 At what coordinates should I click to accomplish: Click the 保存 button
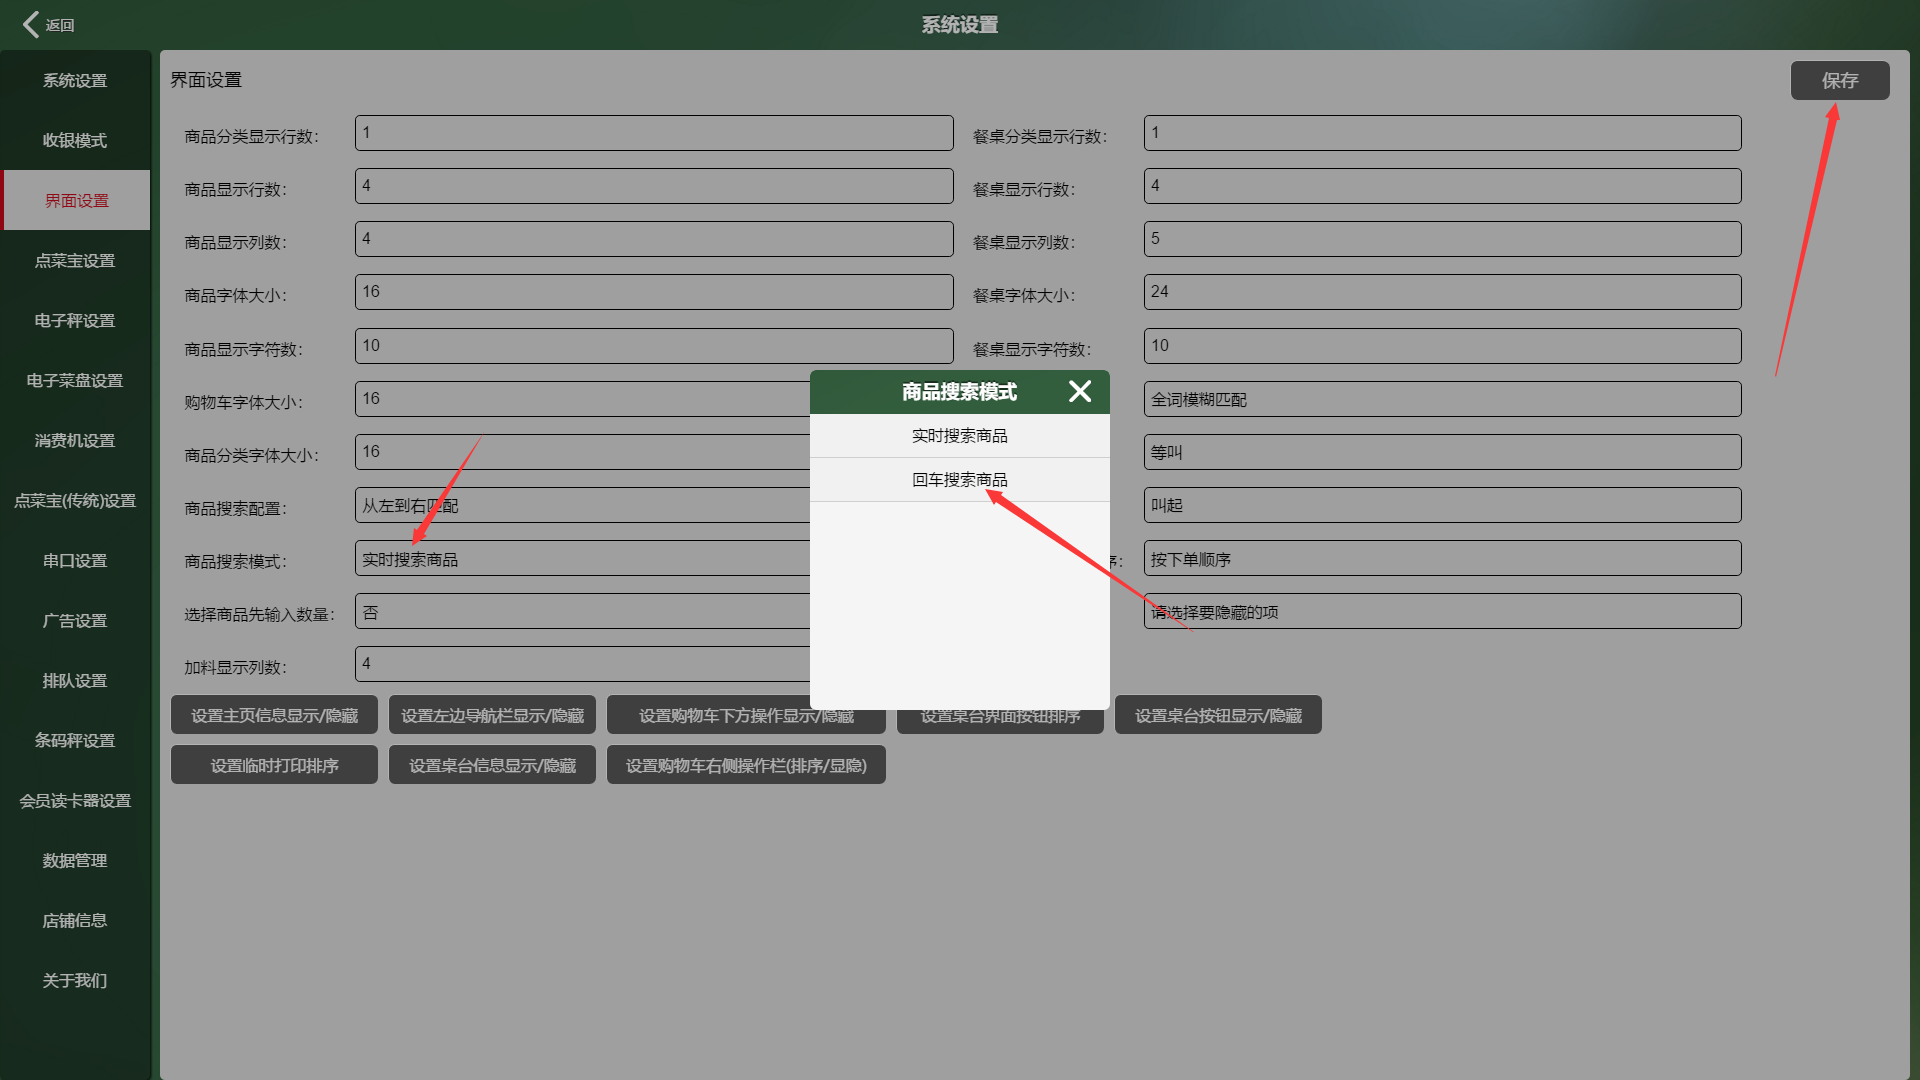[1839, 80]
